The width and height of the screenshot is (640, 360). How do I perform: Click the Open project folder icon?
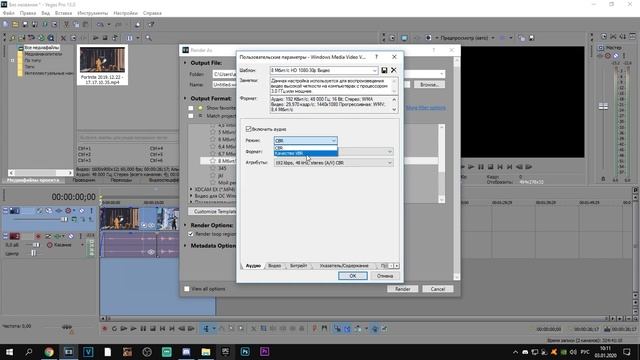15,24
